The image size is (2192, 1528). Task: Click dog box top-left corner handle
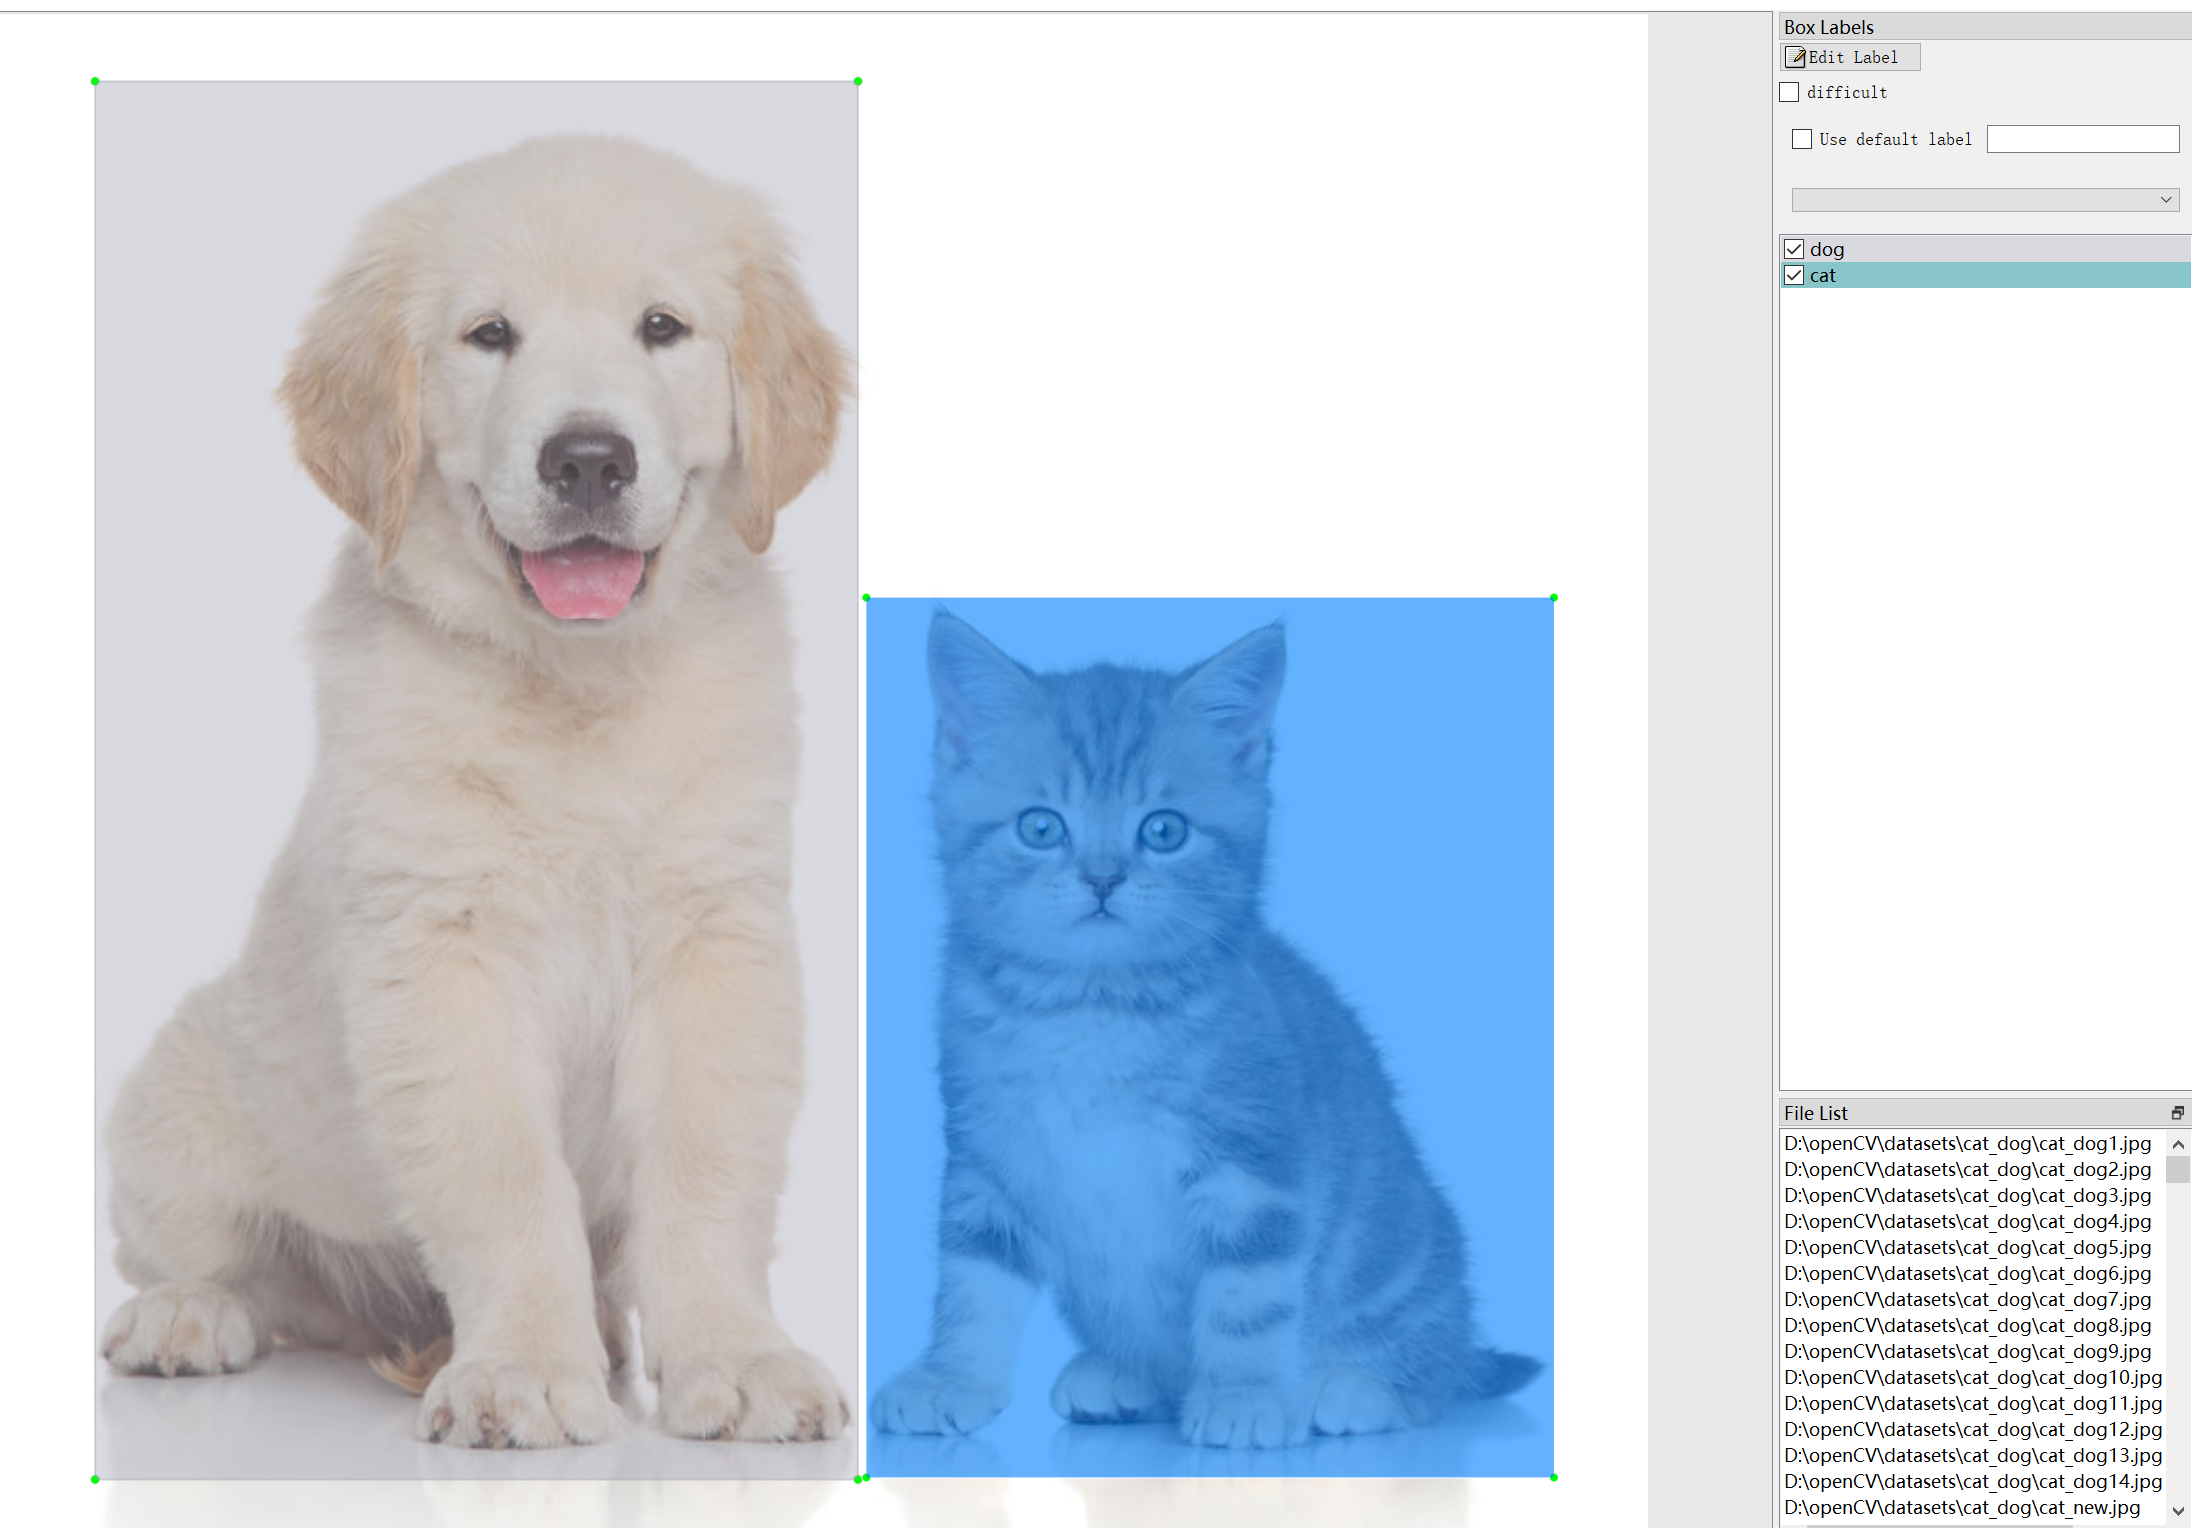click(x=95, y=81)
